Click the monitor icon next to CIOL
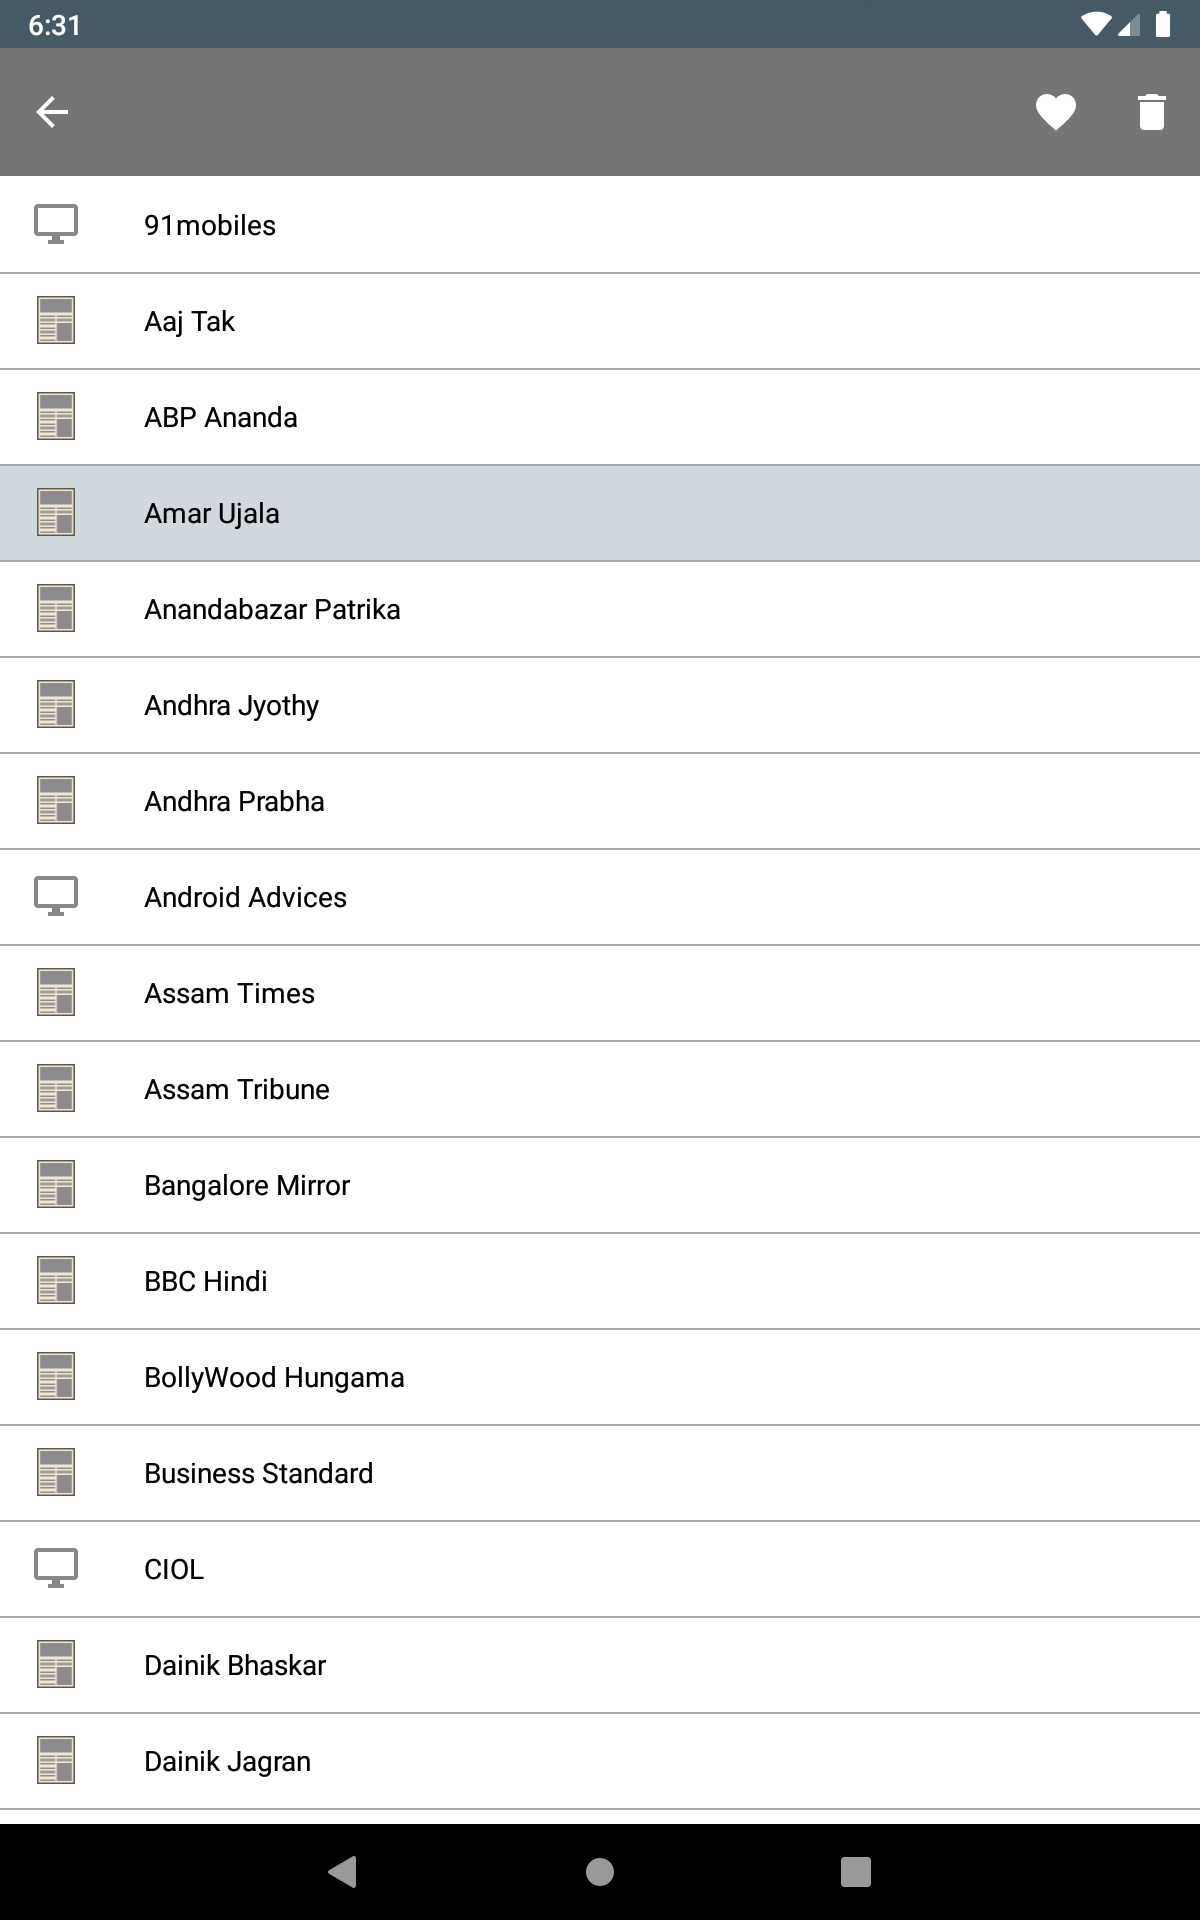Image resolution: width=1200 pixels, height=1920 pixels. point(56,1569)
